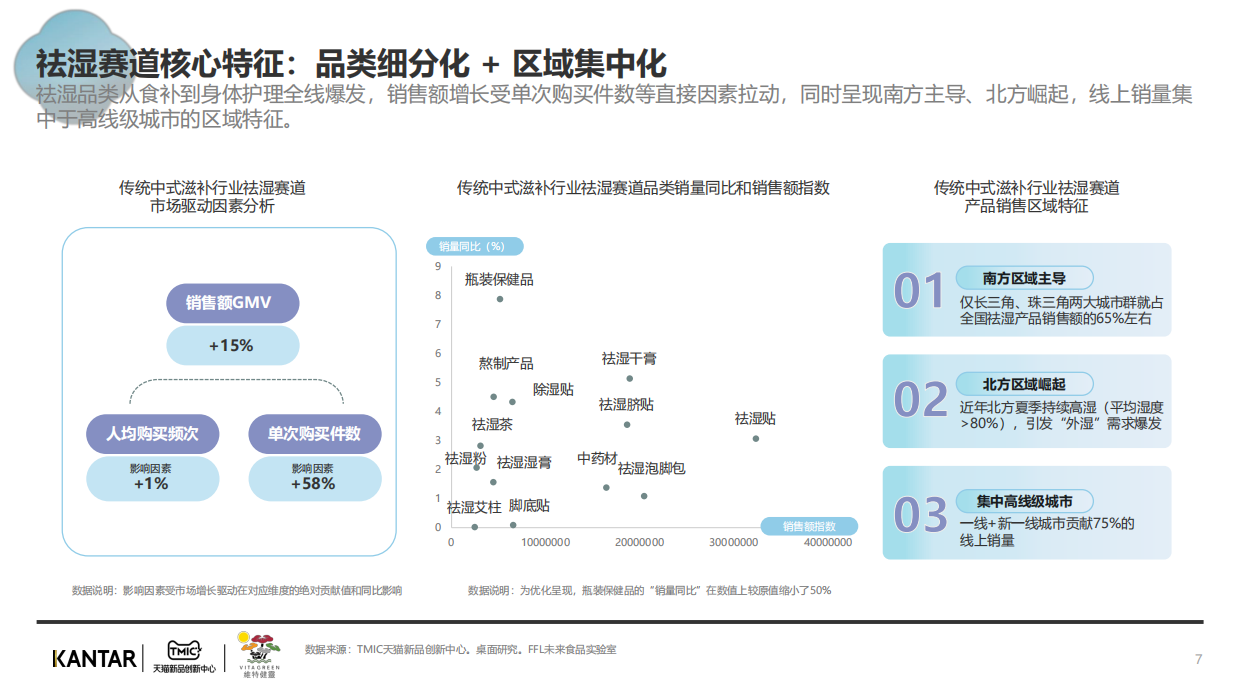Click the 销售额指数 axis label

810,525
